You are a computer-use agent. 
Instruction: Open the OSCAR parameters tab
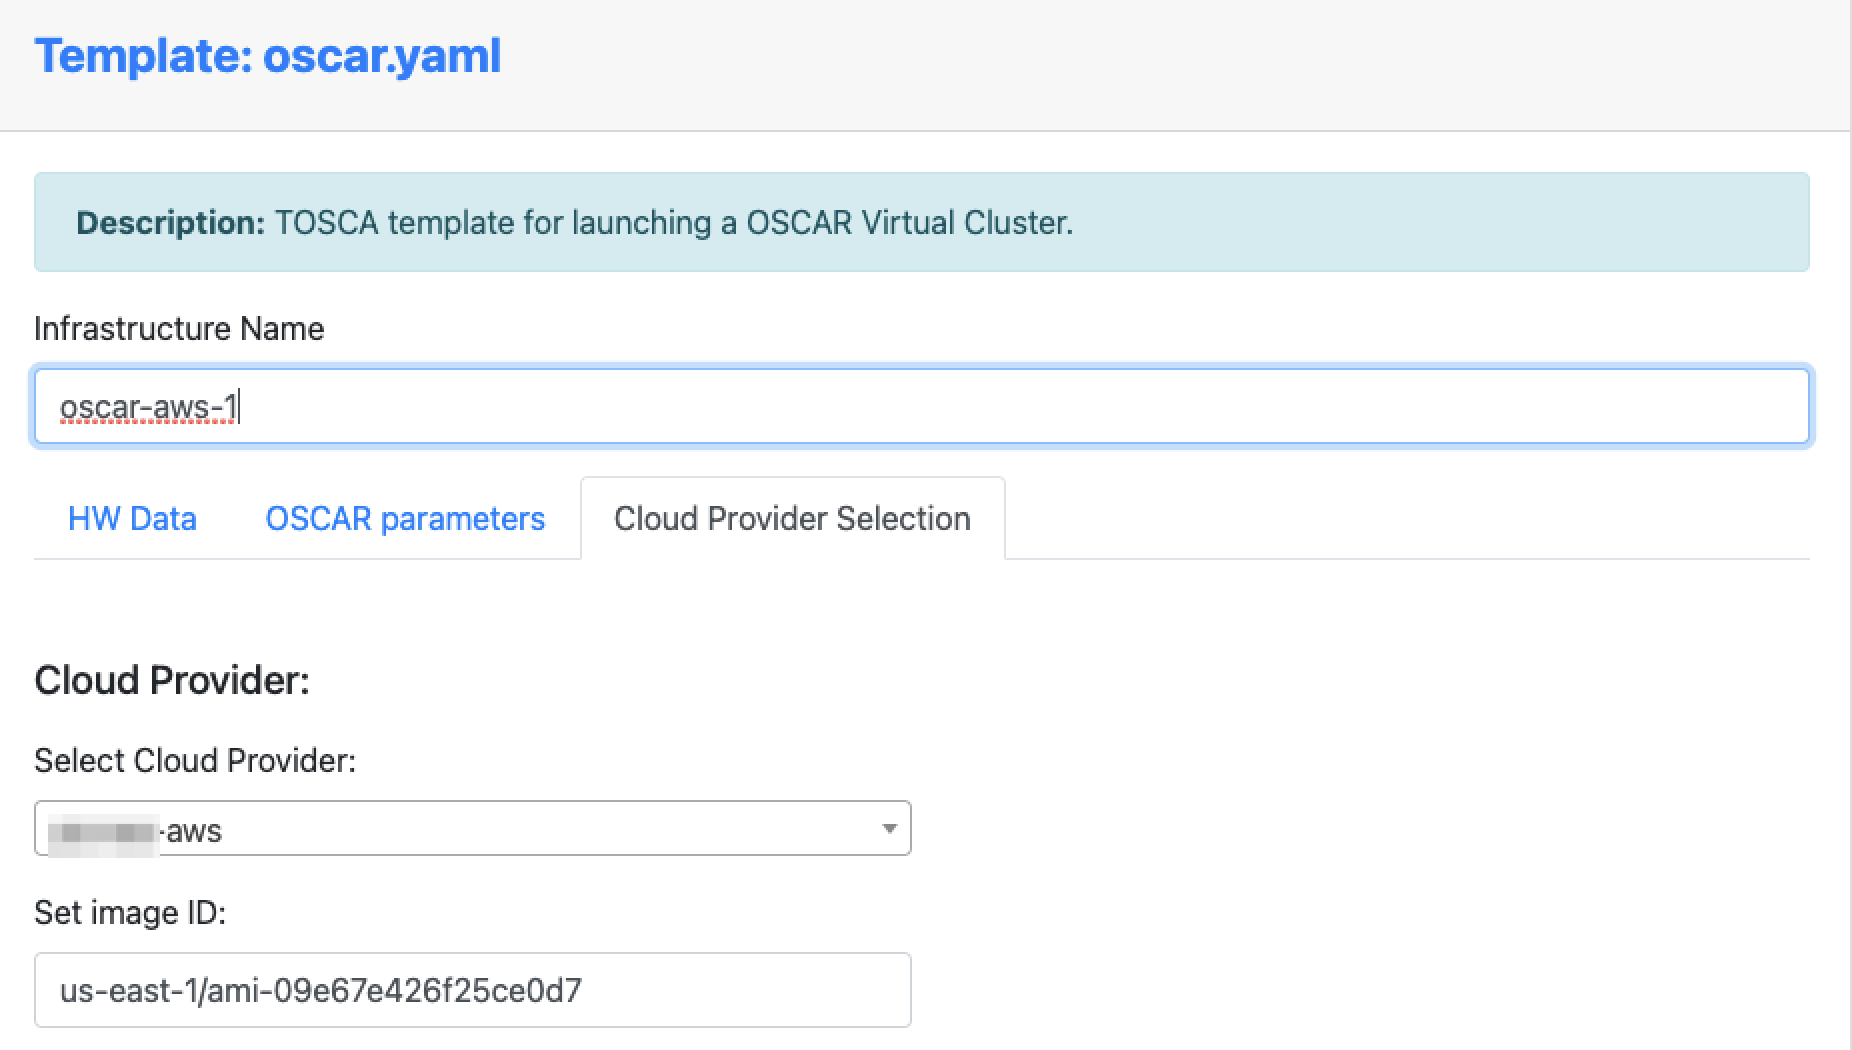(405, 518)
